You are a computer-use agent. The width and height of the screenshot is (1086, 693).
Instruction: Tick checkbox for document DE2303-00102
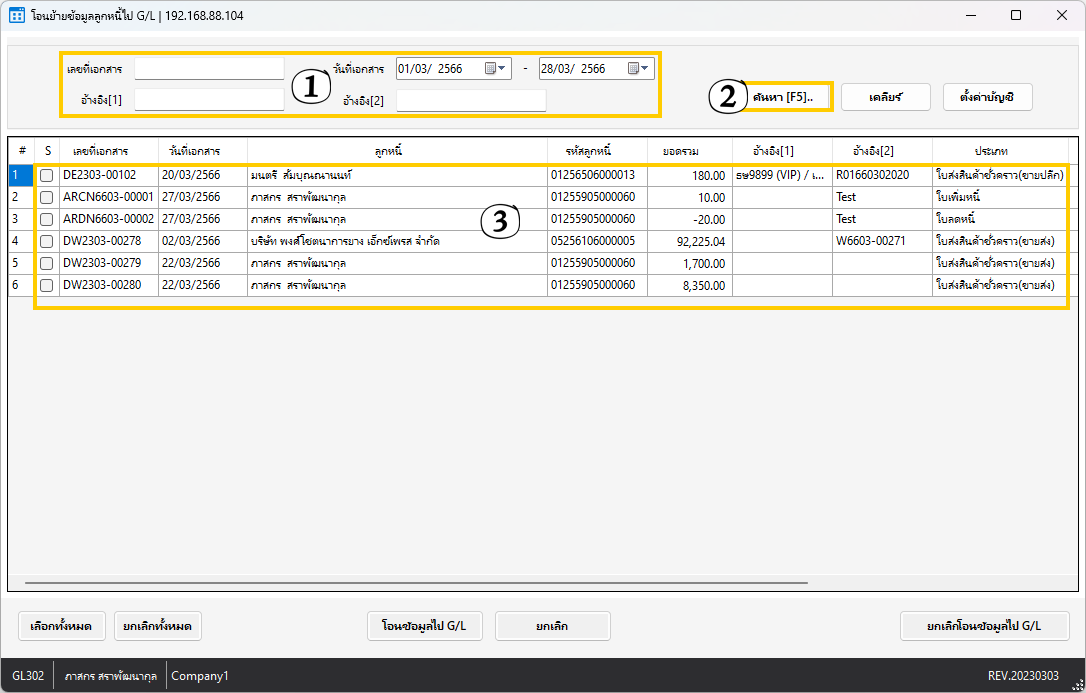click(47, 175)
